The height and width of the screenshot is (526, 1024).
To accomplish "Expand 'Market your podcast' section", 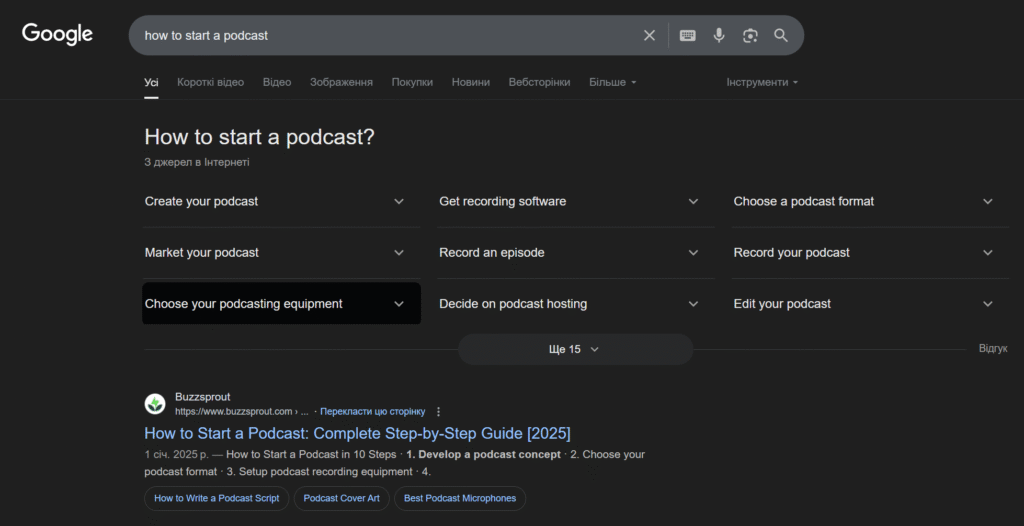I will click(x=281, y=253).
